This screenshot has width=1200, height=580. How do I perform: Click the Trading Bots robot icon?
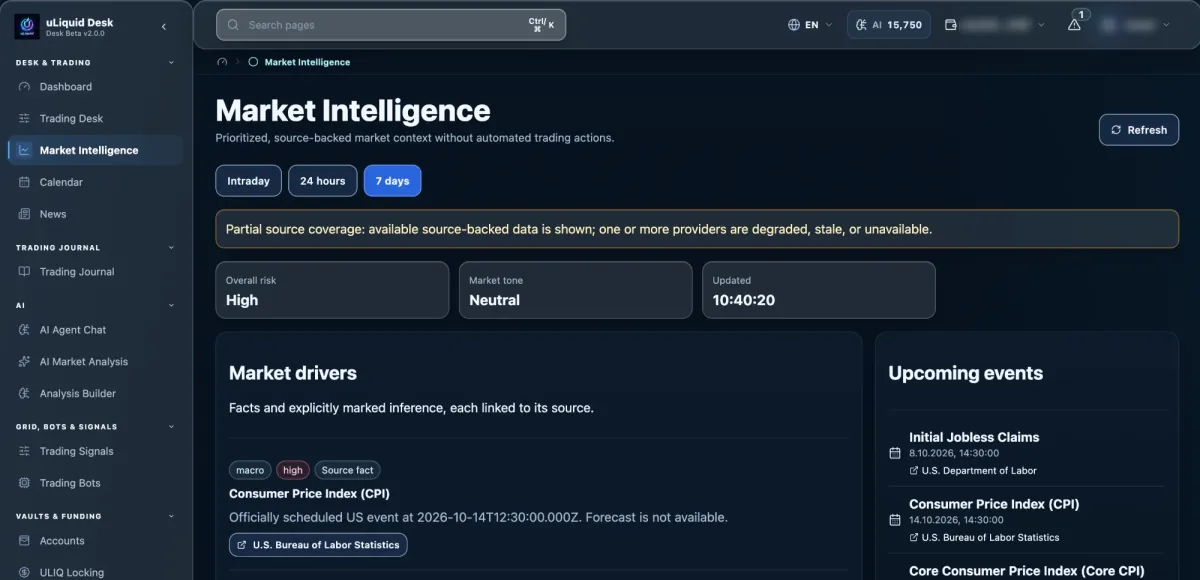point(25,483)
